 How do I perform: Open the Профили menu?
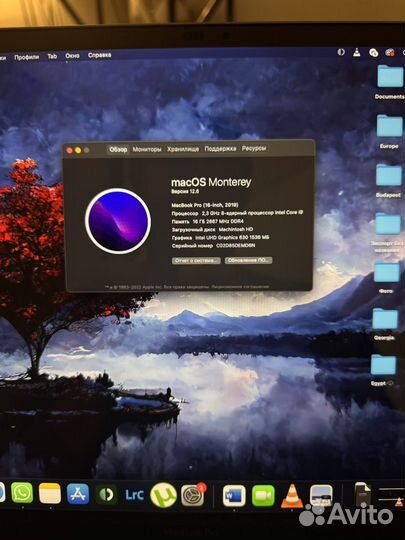pos(27,57)
